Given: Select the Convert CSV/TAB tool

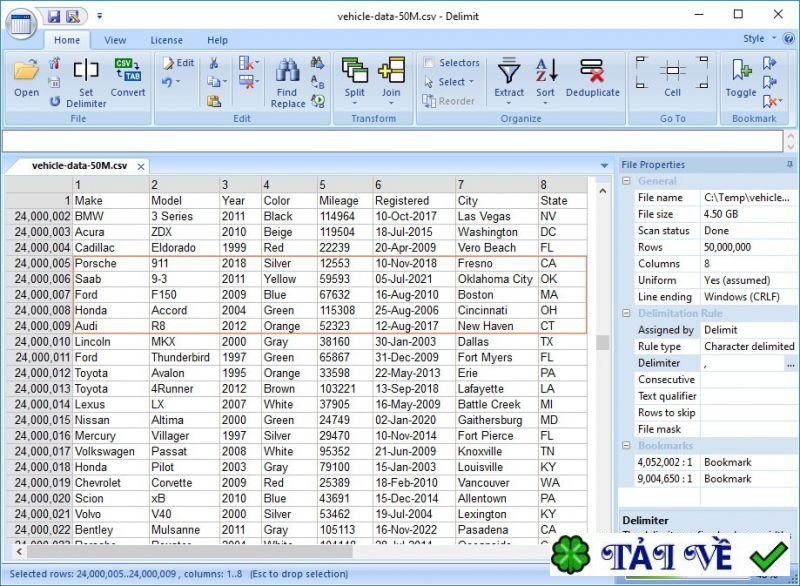Looking at the screenshot, I should click(x=127, y=80).
